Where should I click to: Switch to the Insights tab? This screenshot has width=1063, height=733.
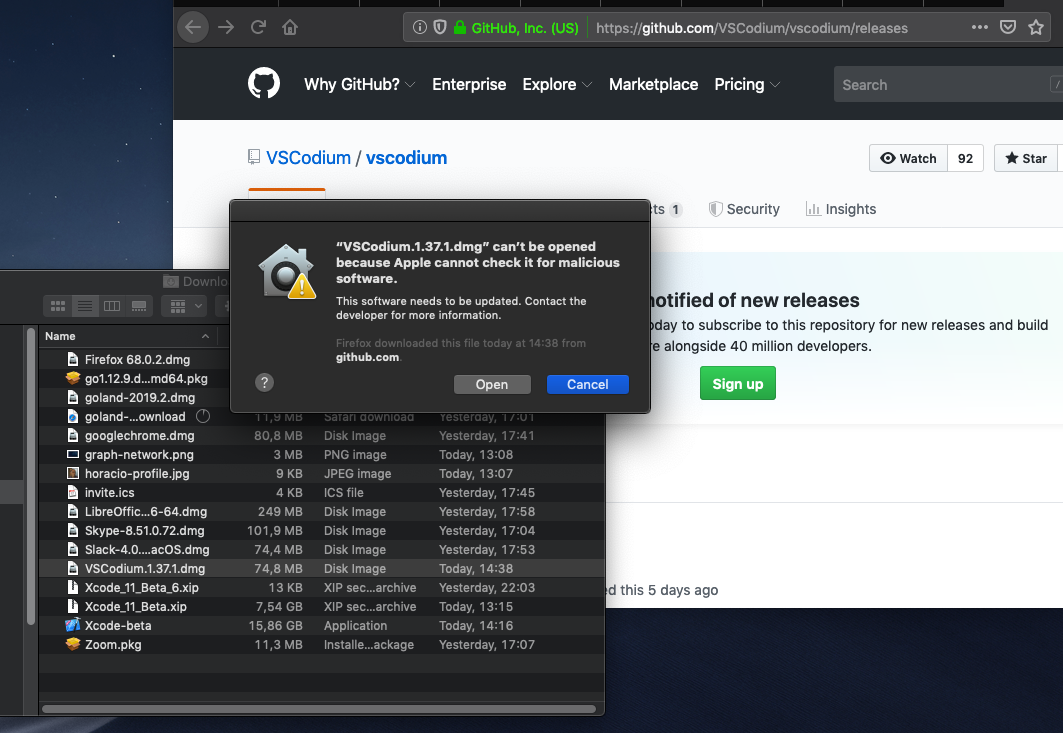coord(841,210)
